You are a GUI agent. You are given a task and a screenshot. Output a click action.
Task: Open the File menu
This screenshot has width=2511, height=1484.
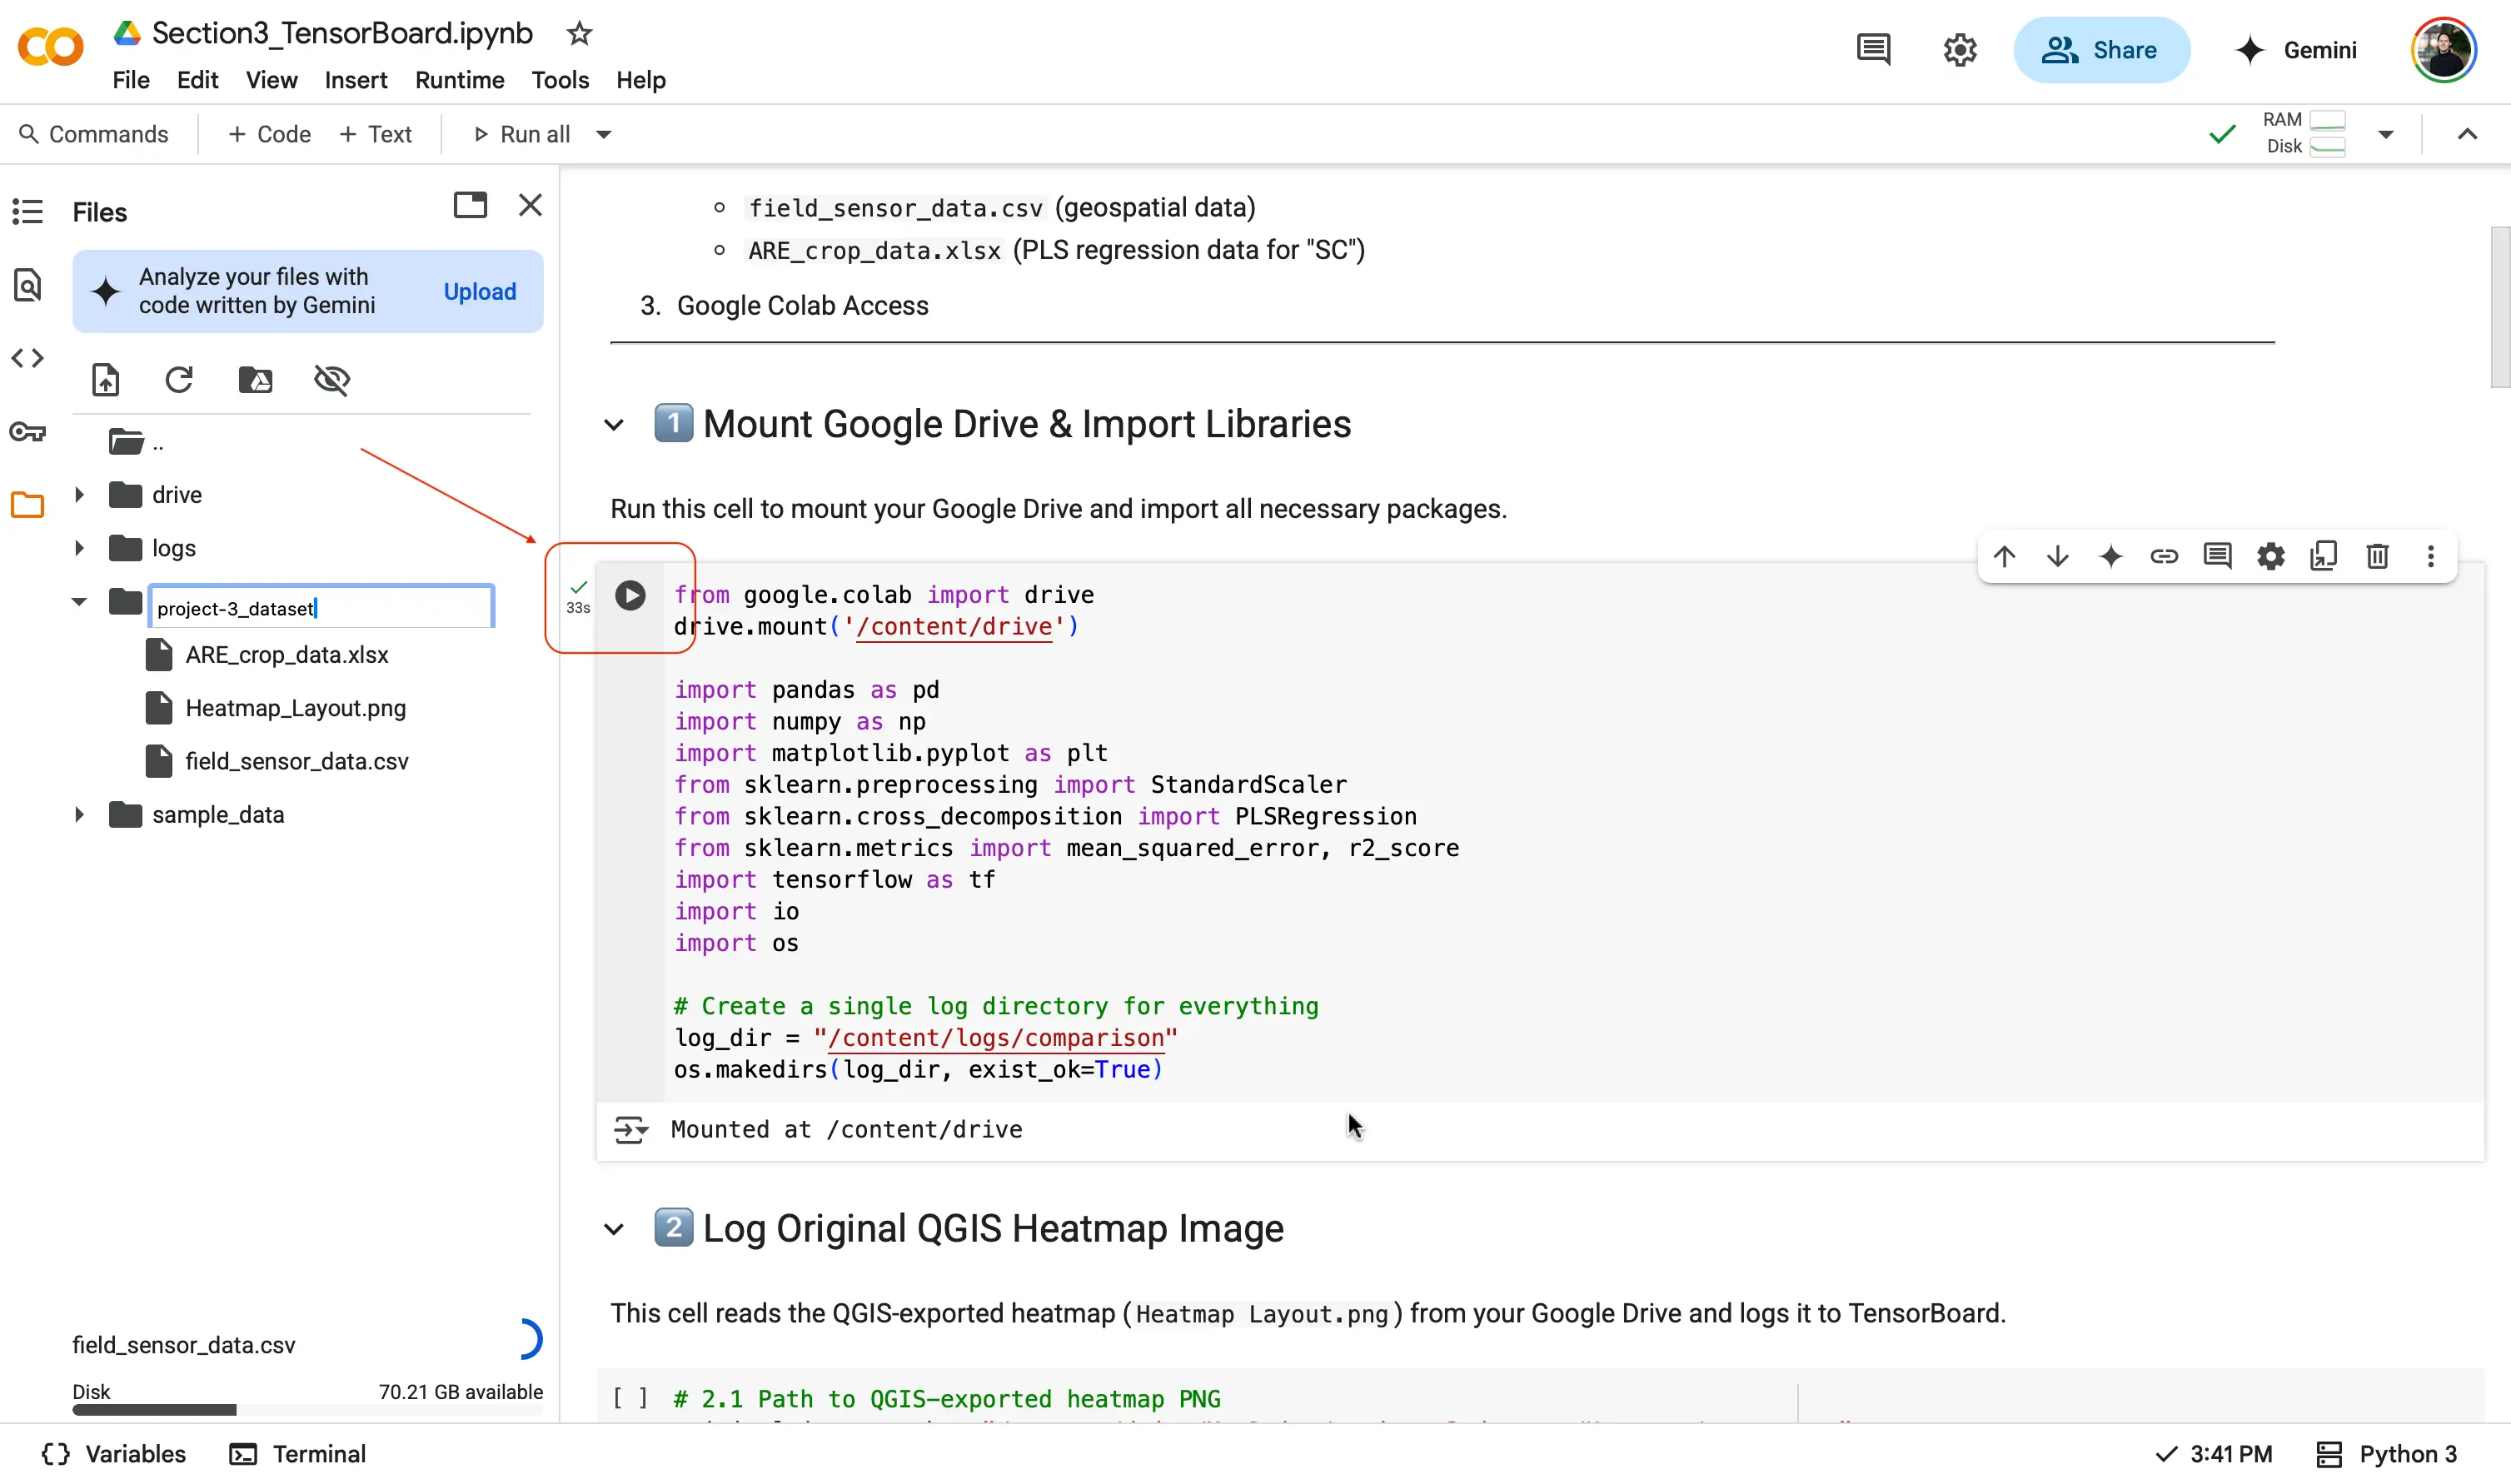tap(131, 80)
